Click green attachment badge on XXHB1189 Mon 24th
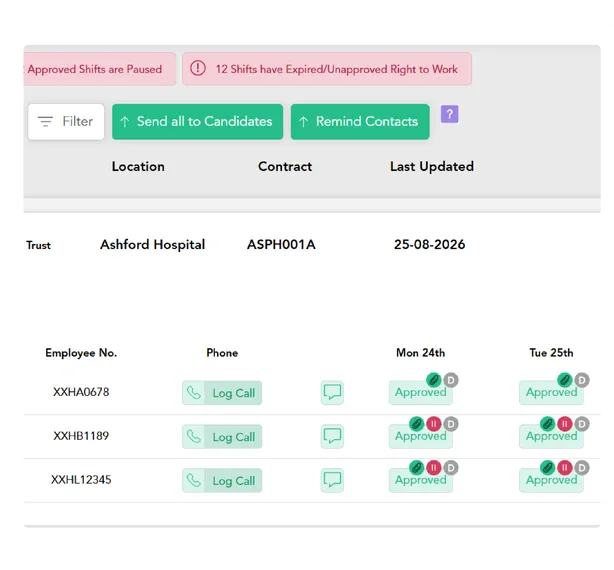Image resolution: width=614 pixels, height=570 pixels. [417, 424]
